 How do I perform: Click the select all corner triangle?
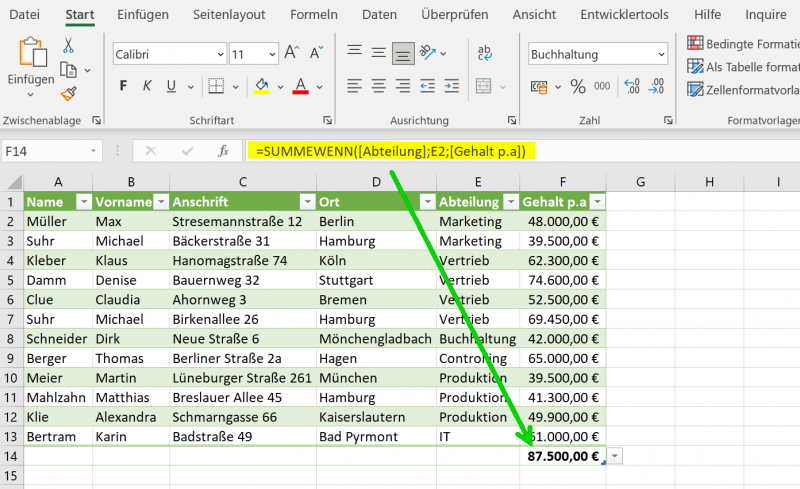click(x=13, y=182)
